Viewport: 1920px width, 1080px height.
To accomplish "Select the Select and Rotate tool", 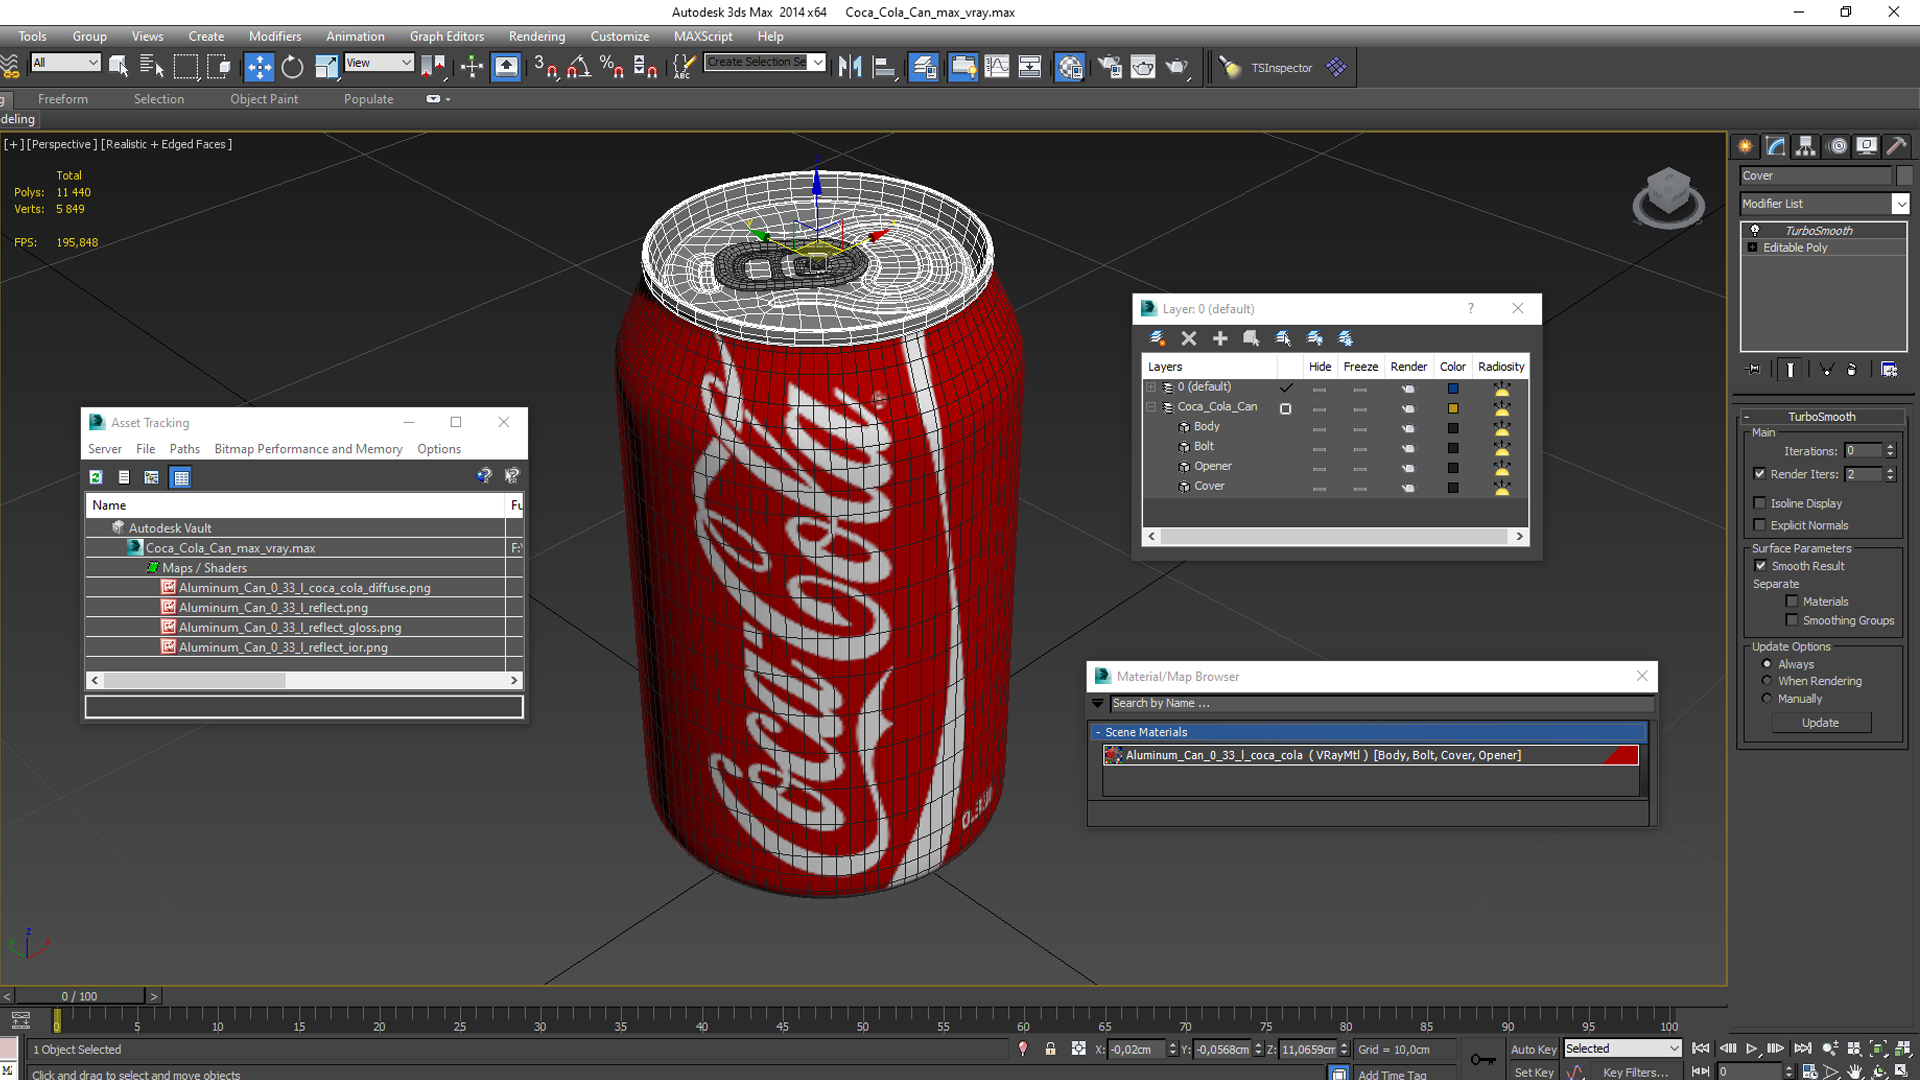I will [292, 67].
